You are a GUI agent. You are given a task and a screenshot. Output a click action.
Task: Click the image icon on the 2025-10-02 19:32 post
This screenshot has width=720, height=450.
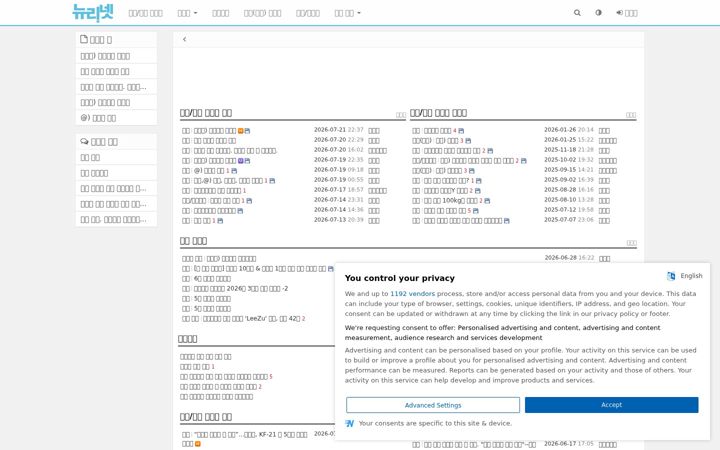click(523, 161)
